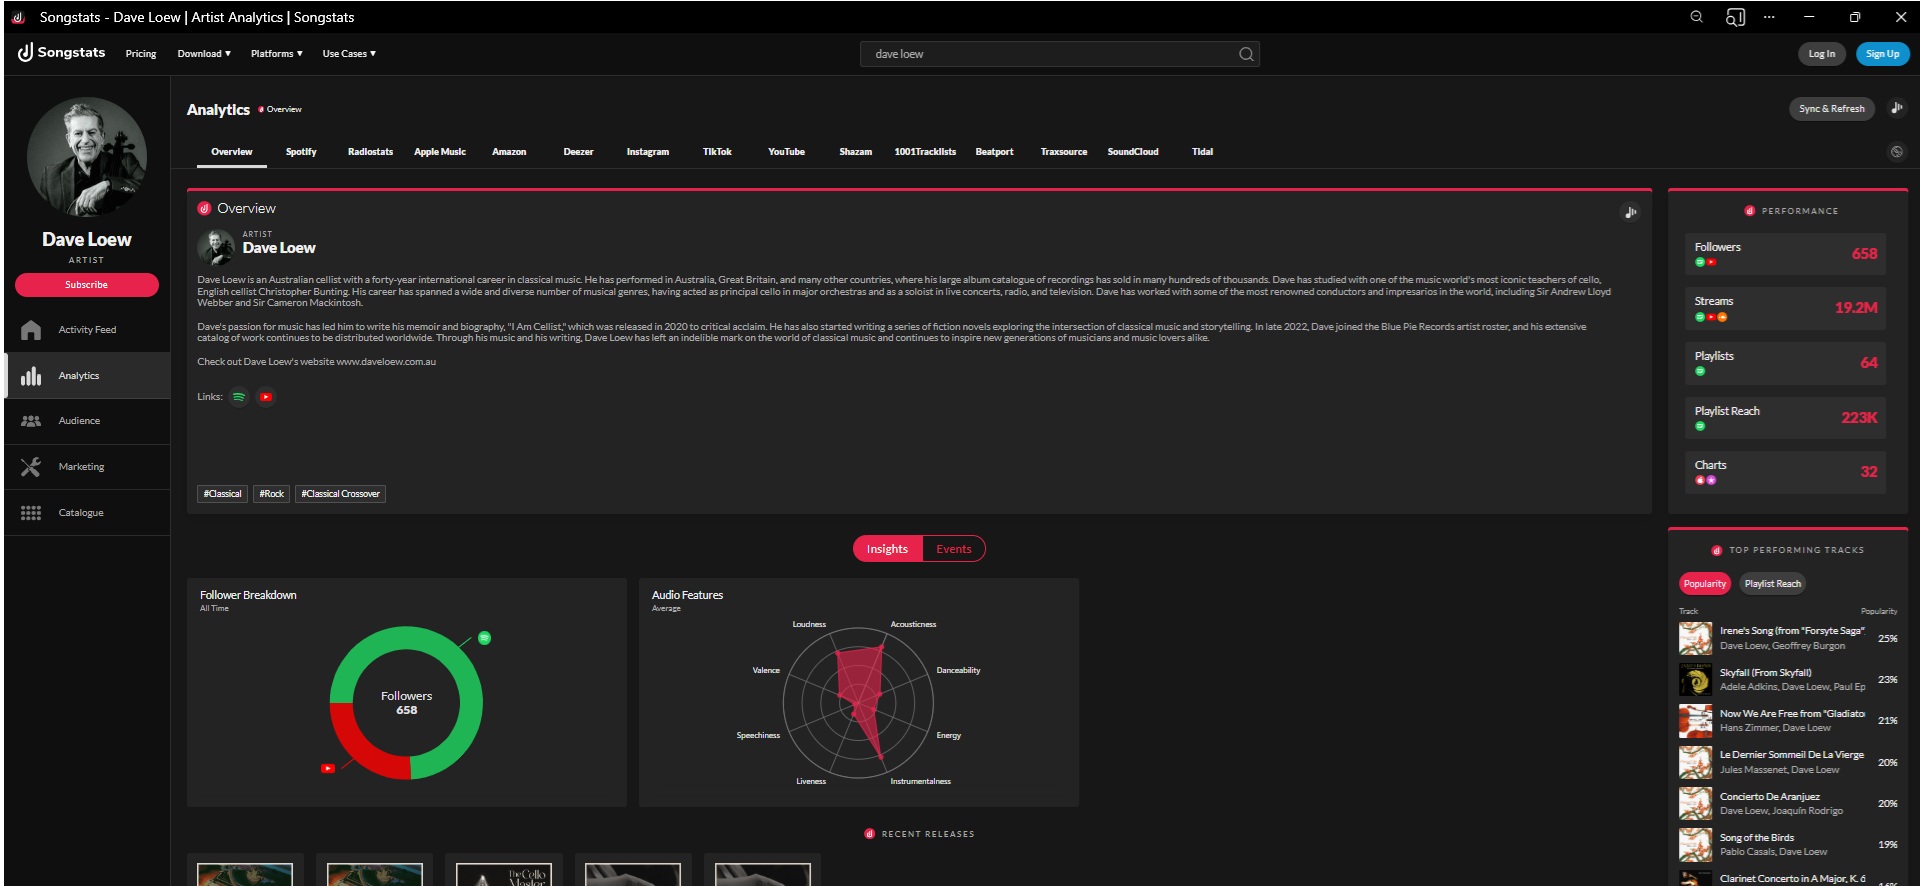Click the Spotify icon under Playlist Reach card
1920x886 pixels.
pyautogui.click(x=1700, y=426)
